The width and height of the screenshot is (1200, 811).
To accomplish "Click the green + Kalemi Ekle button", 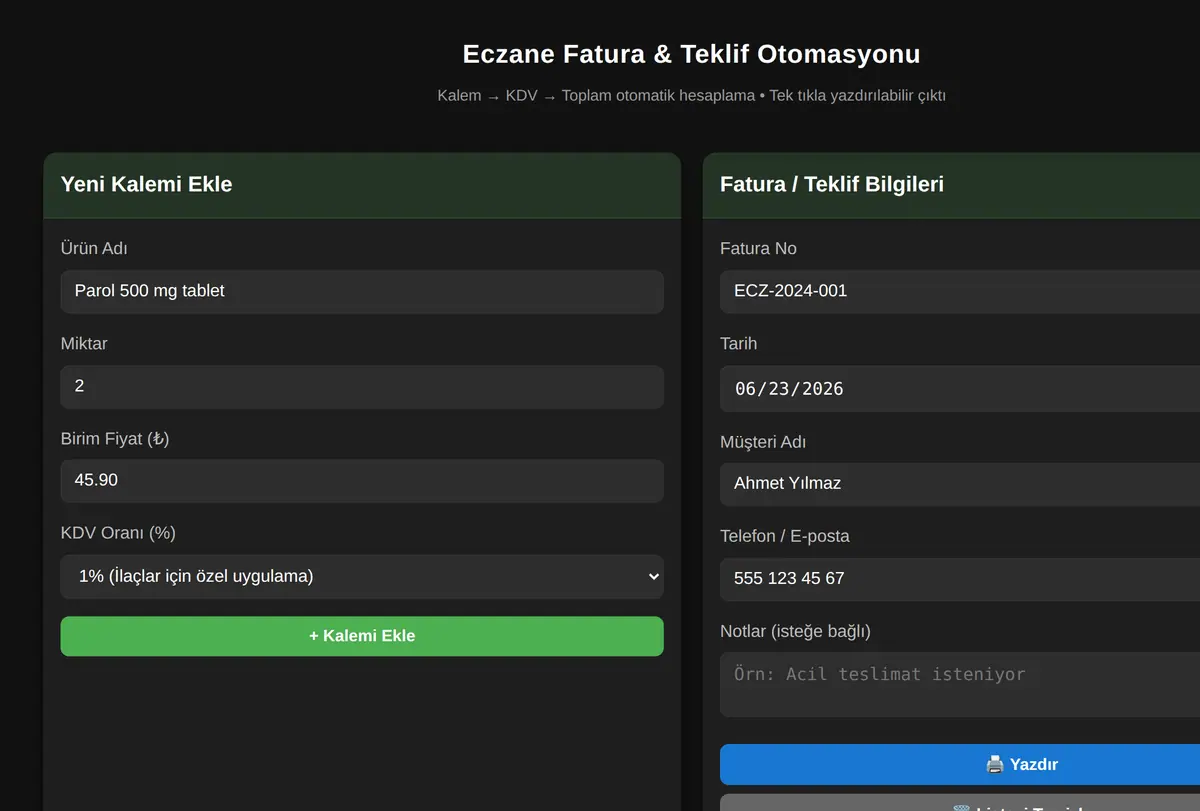I will (x=362, y=636).
